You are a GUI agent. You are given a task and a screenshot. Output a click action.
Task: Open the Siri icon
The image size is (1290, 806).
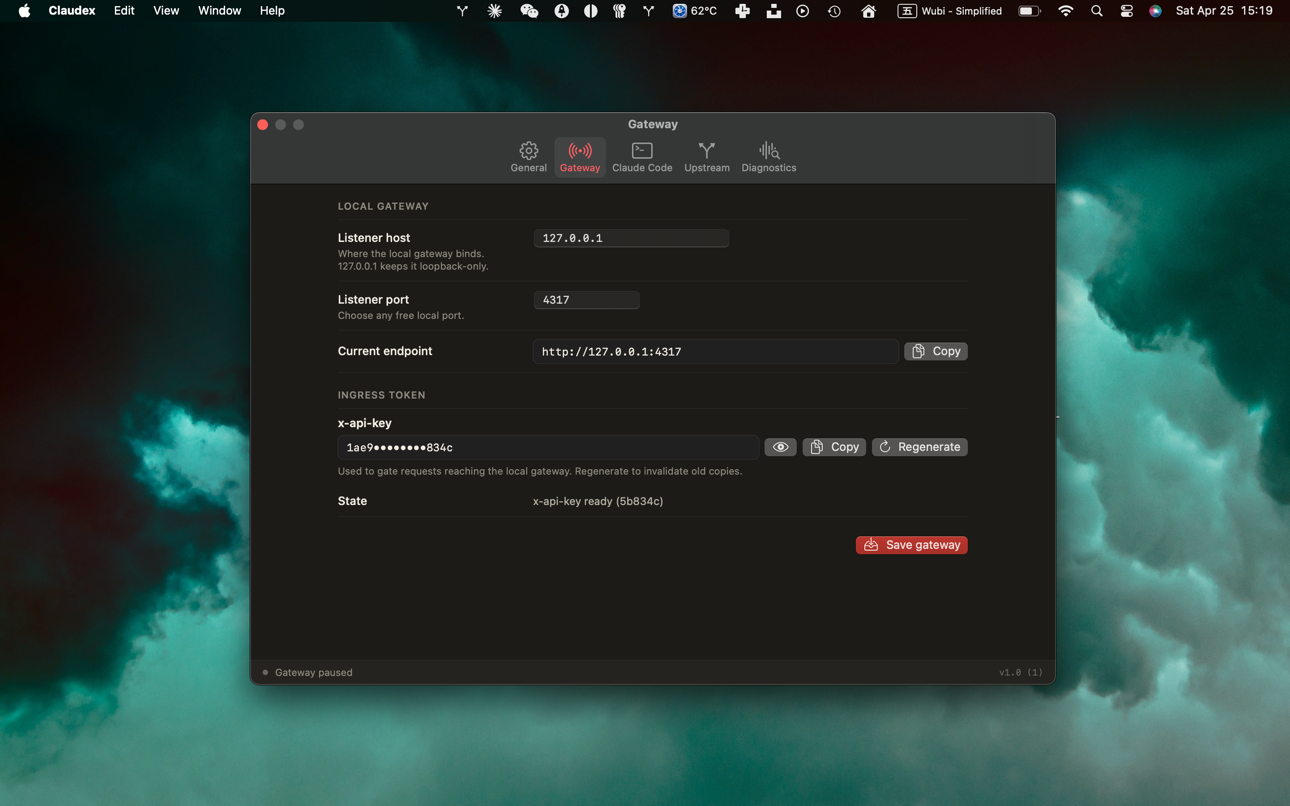click(1155, 11)
